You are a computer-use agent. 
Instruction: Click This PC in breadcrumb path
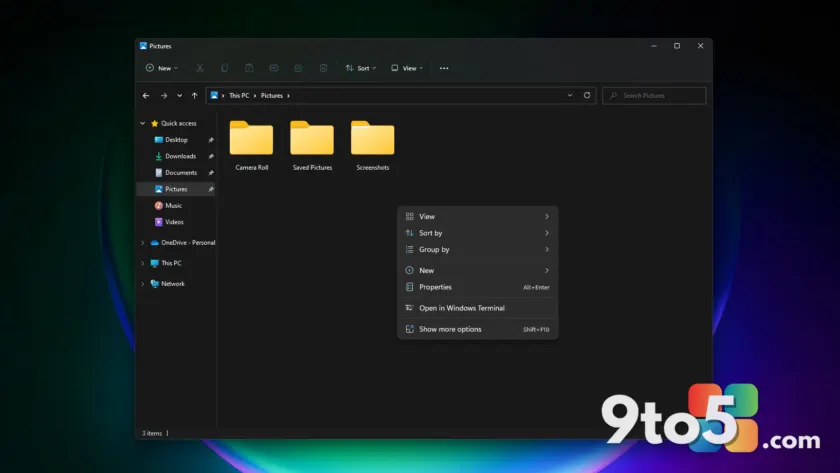pyautogui.click(x=239, y=95)
